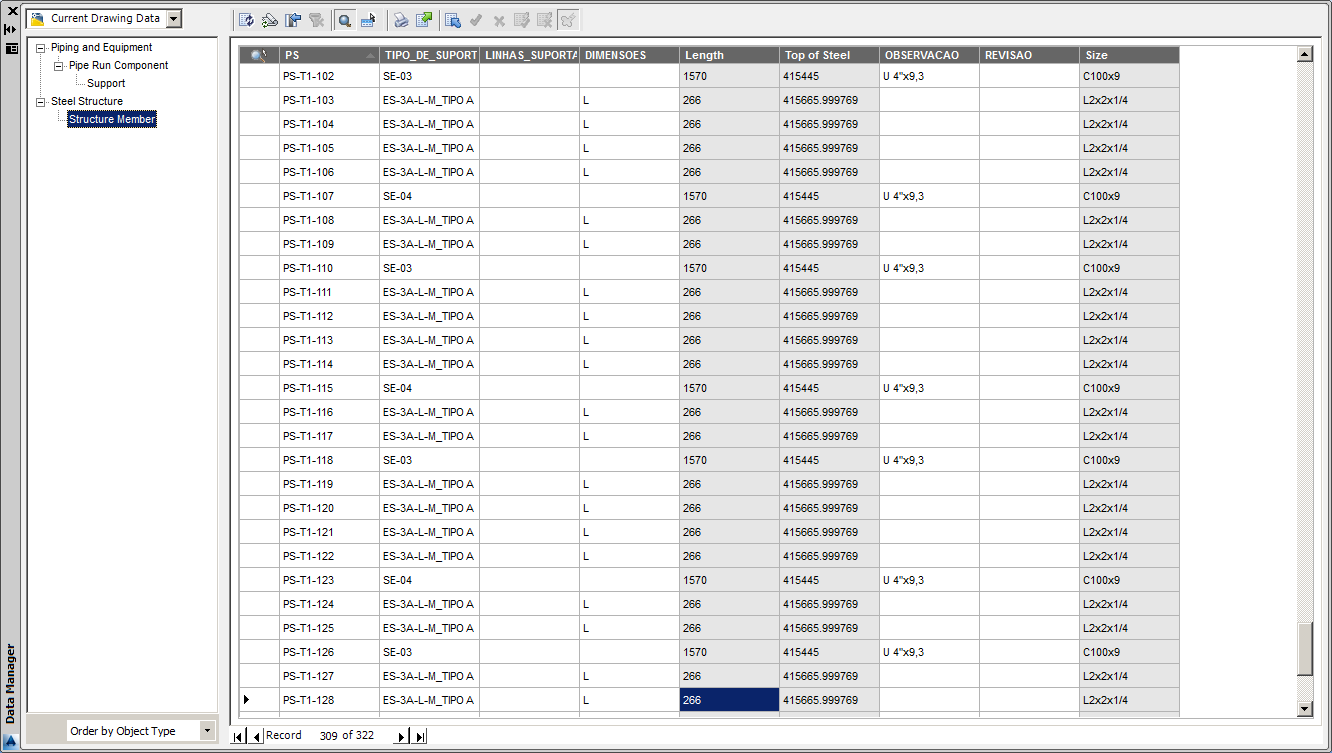Click the down arrow of the vertical scrollbar
This screenshot has height=753, width=1332.
pos(1304,709)
